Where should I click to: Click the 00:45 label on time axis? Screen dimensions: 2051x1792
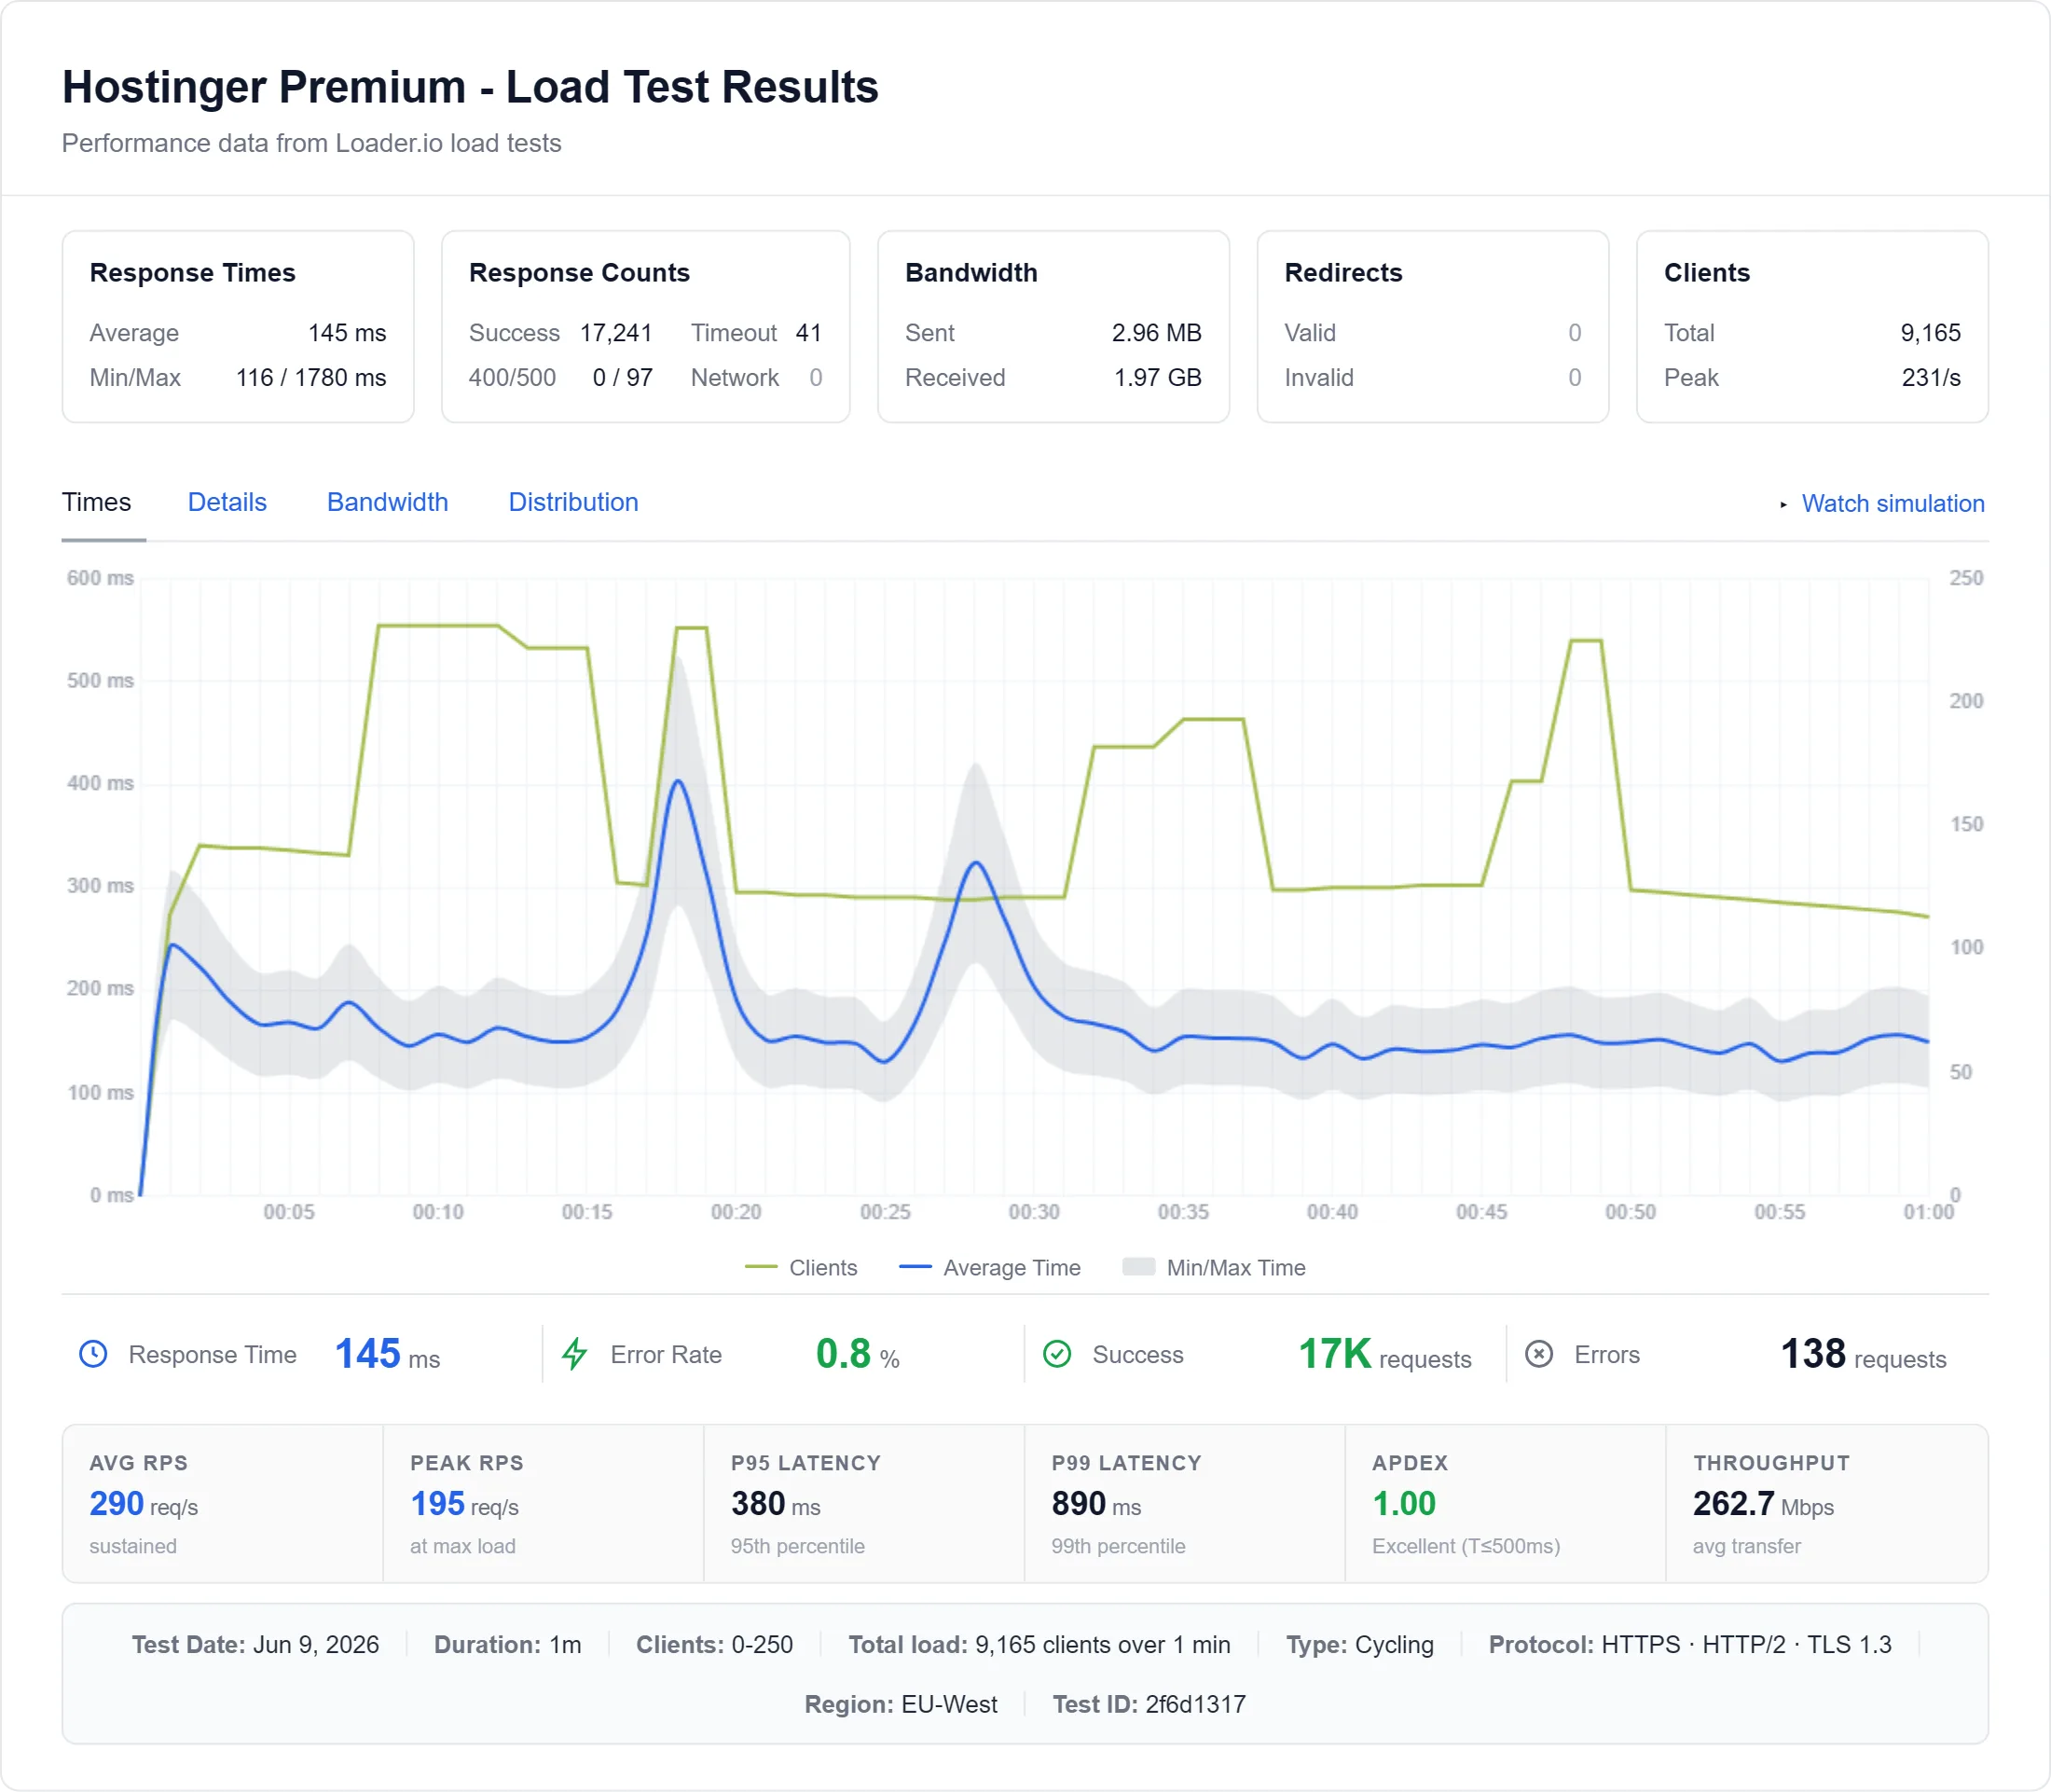(1481, 1212)
